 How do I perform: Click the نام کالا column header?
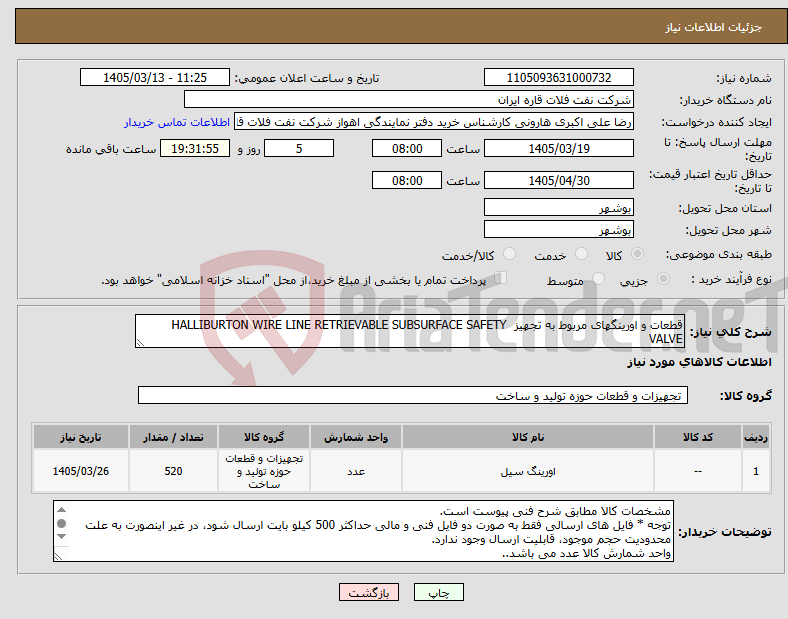(x=528, y=437)
